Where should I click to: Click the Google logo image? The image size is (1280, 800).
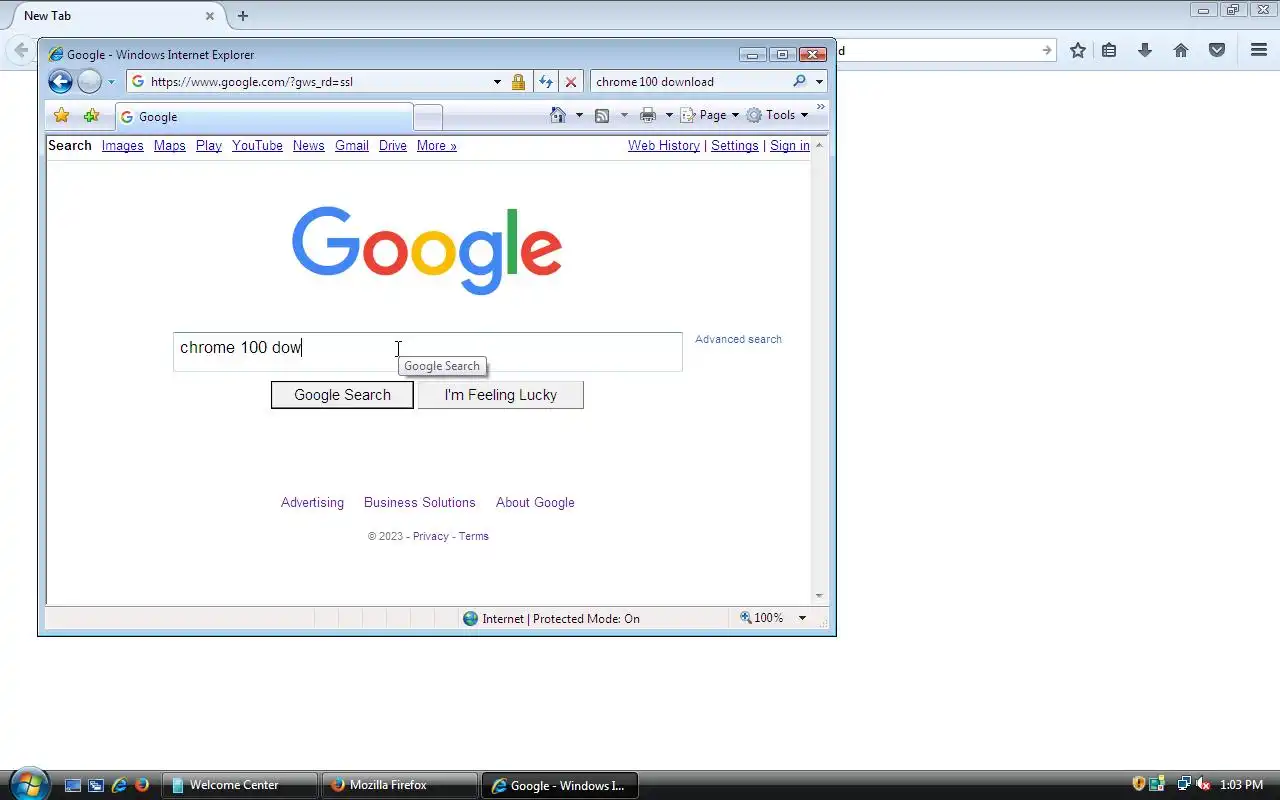point(427,250)
